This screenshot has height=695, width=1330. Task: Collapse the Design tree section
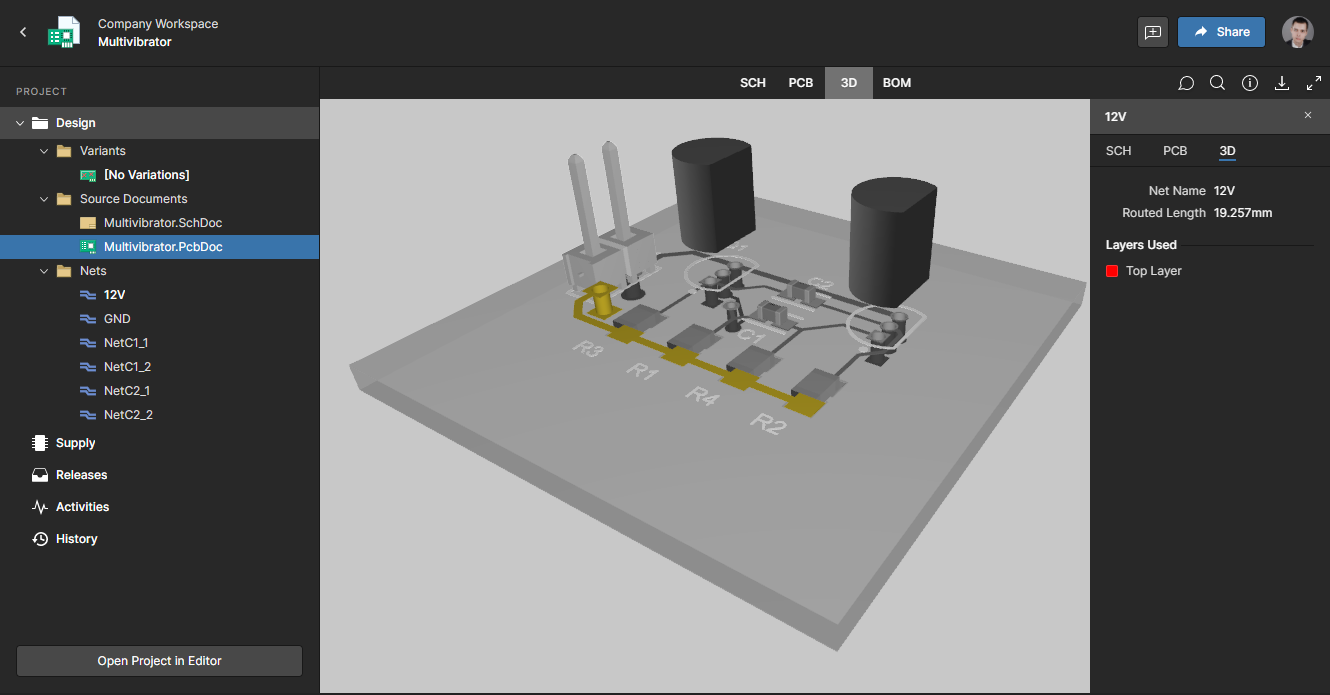(x=20, y=123)
